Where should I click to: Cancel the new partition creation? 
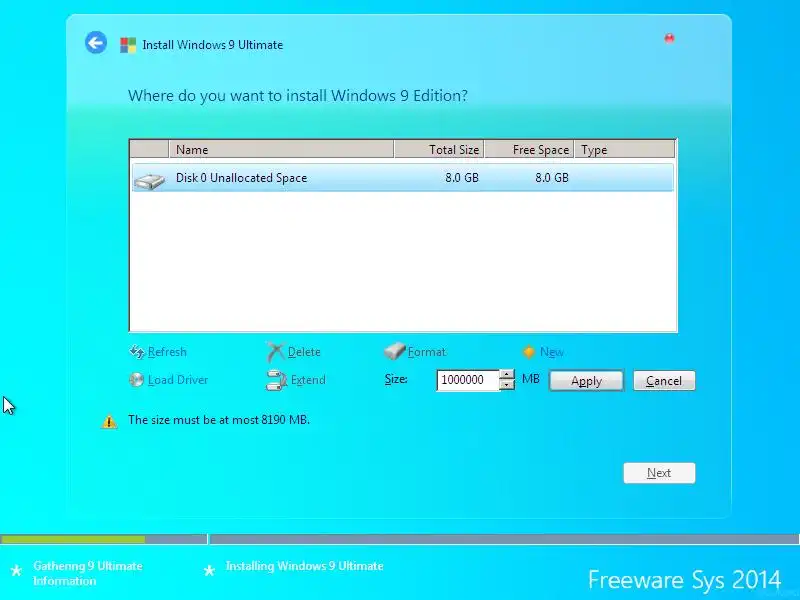[664, 381]
